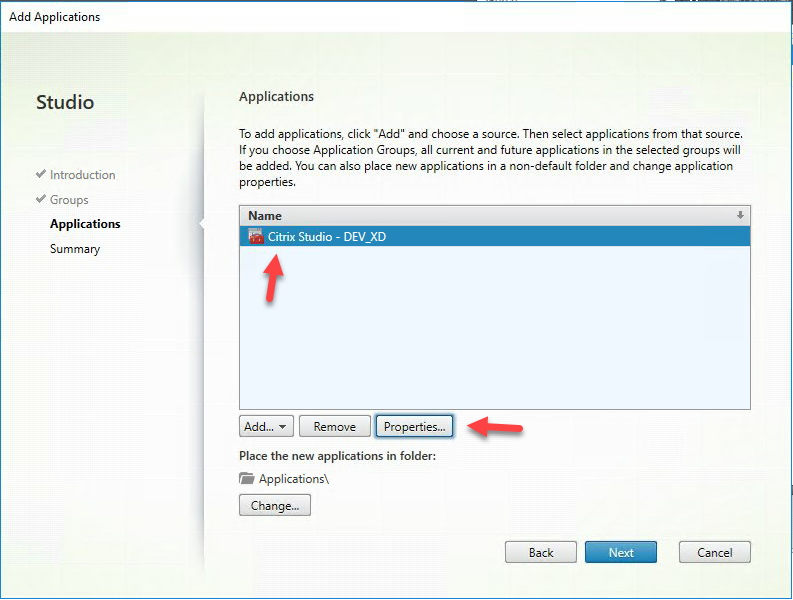Click the Remove button
Screen dimensions: 793x600
click(335, 426)
